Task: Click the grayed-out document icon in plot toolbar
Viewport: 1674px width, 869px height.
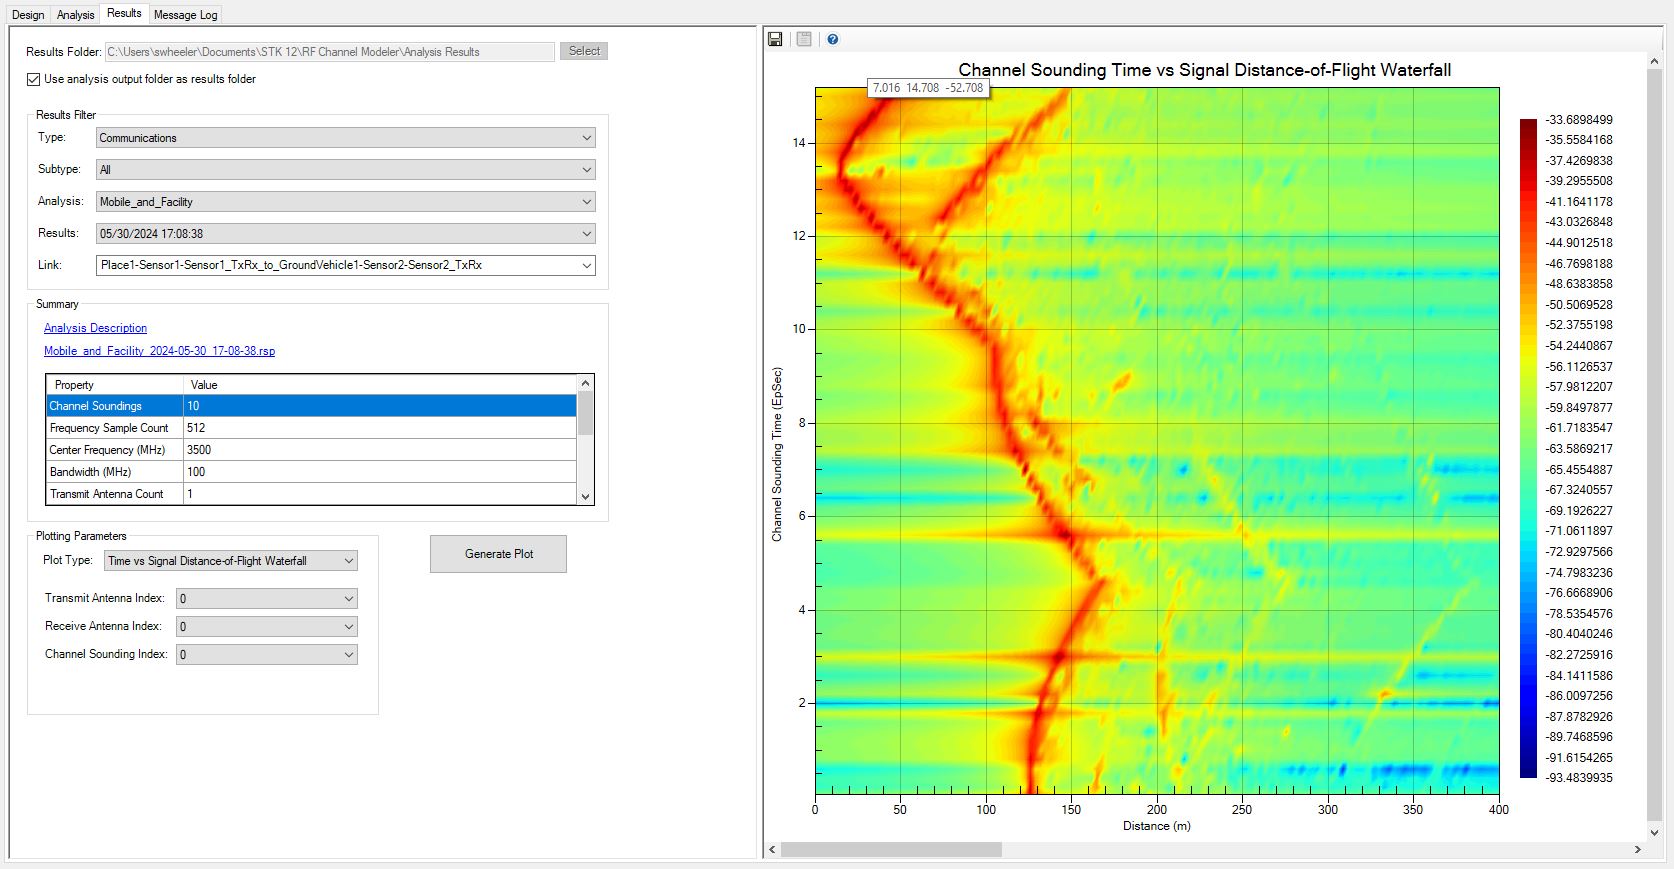Action: [x=804, y=39]
